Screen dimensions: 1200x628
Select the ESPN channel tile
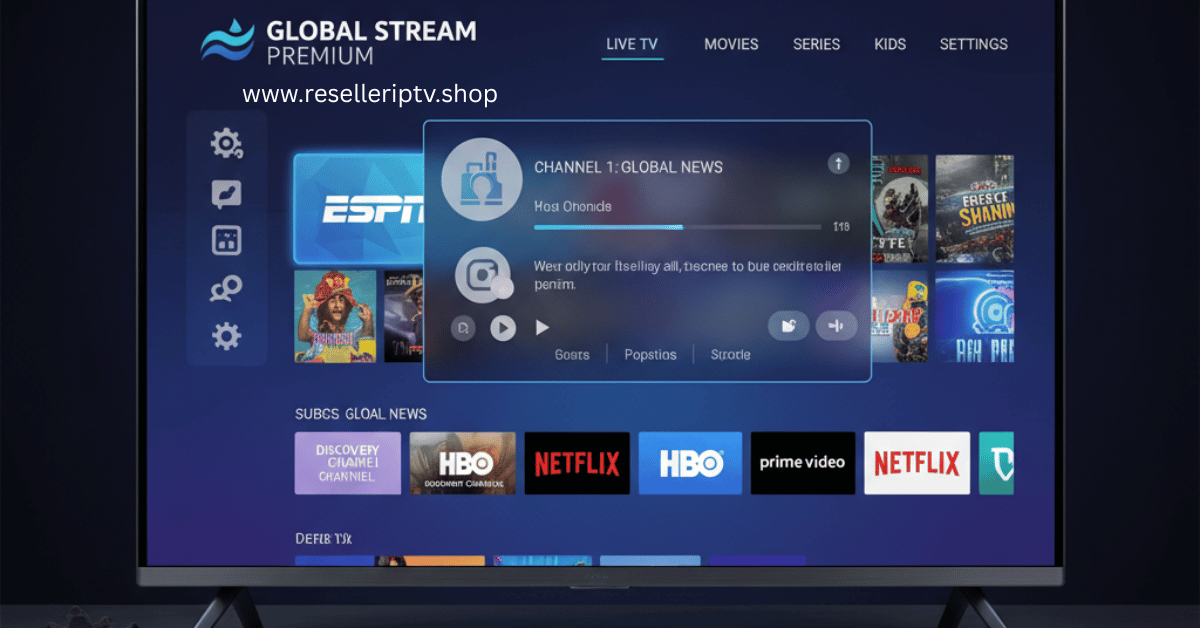(x=358, y=210)
